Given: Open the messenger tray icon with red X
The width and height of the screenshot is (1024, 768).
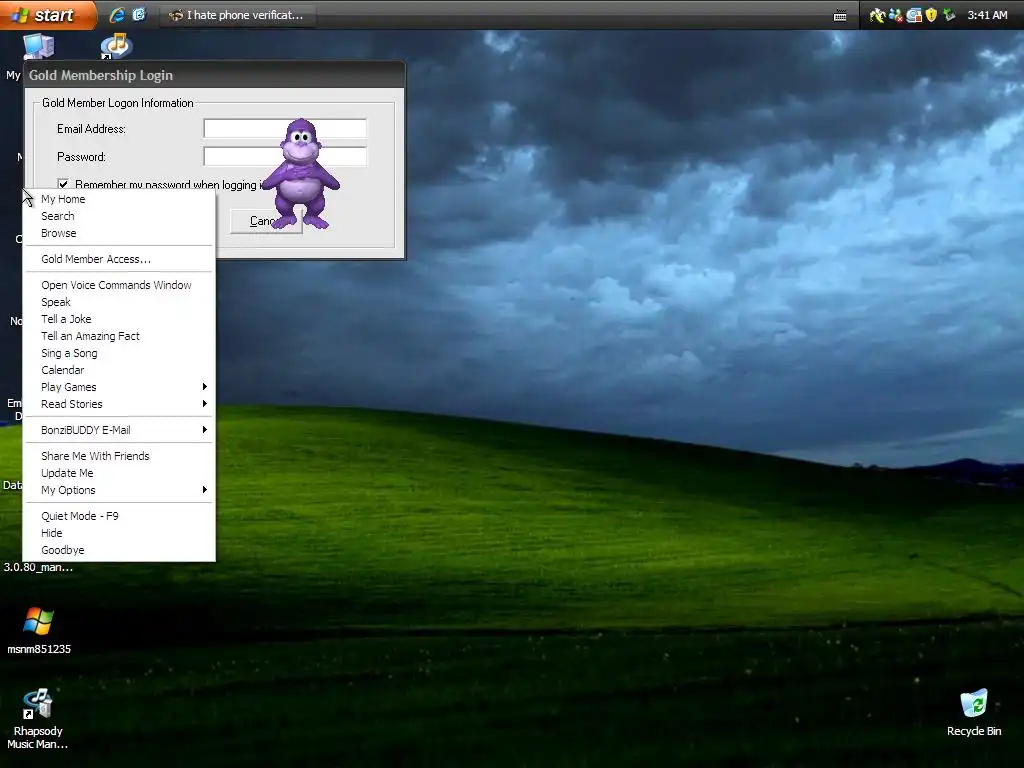Looking at the screenshot, I should tap(895, 15).
